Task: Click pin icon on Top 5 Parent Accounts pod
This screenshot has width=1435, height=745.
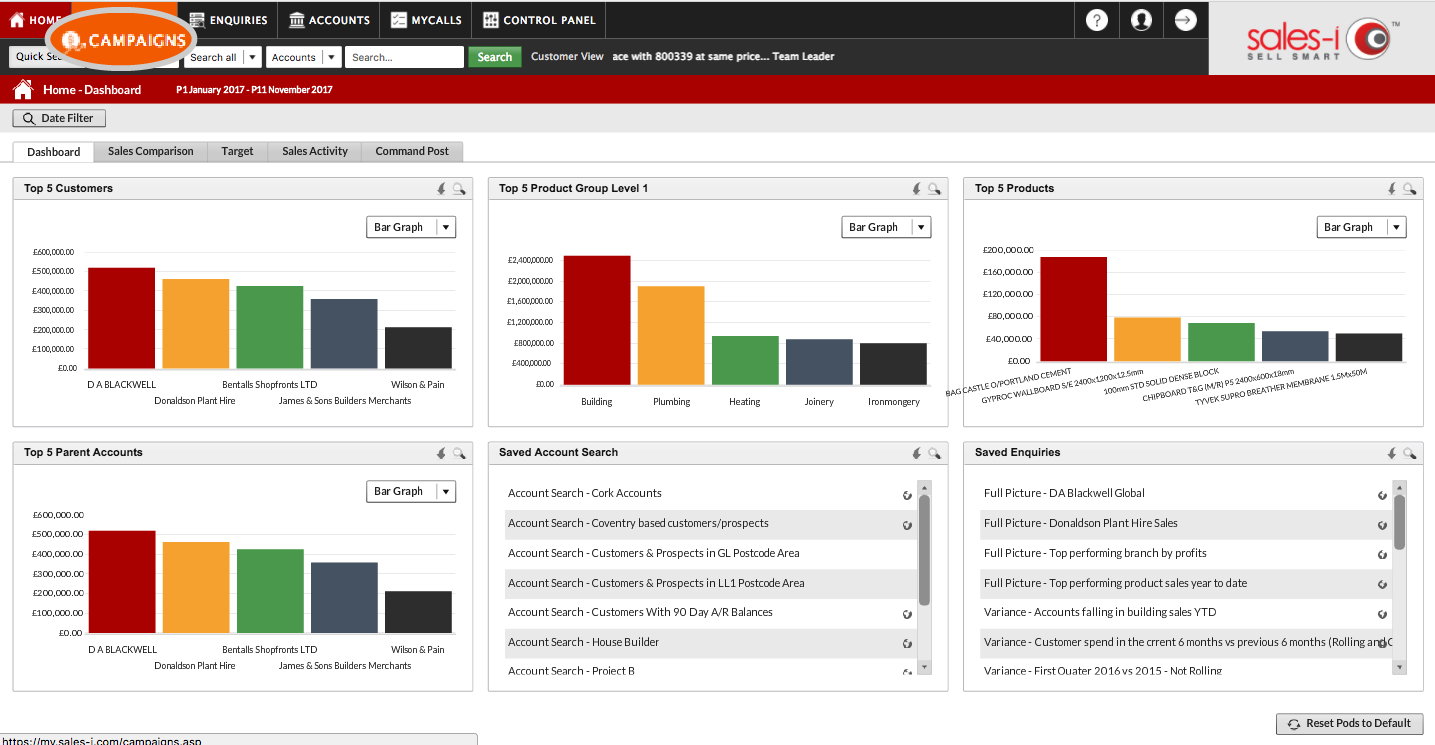Action: coord(442,453)
